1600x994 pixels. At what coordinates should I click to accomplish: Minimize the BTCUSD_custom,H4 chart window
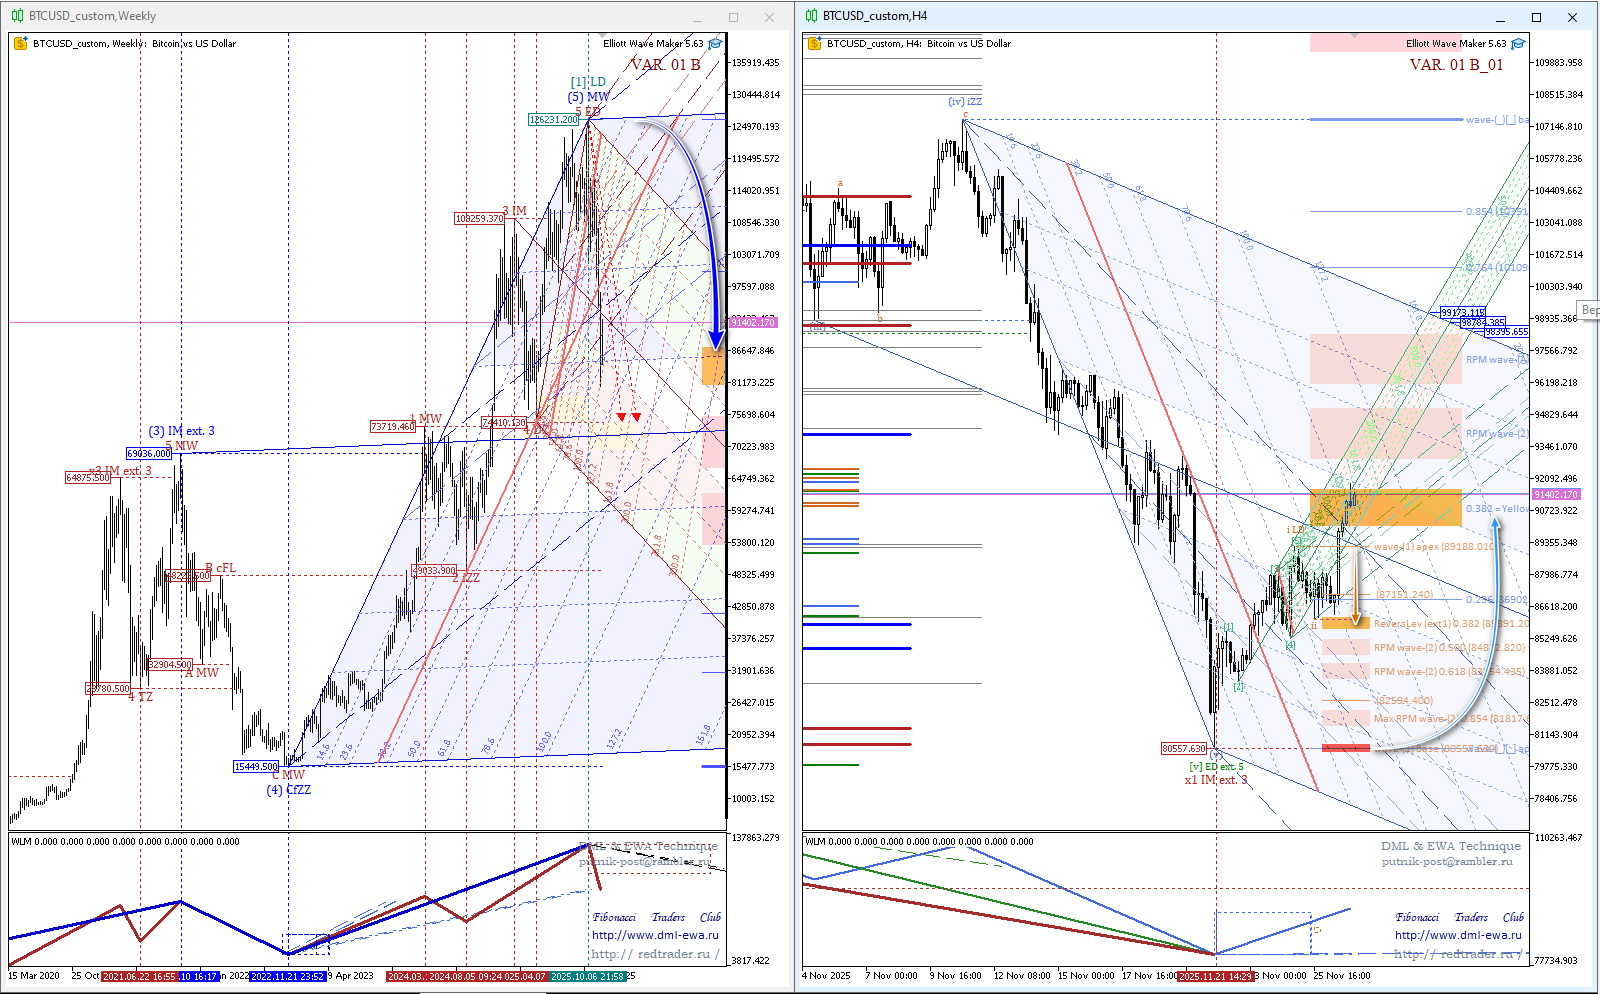point(1501,17)
